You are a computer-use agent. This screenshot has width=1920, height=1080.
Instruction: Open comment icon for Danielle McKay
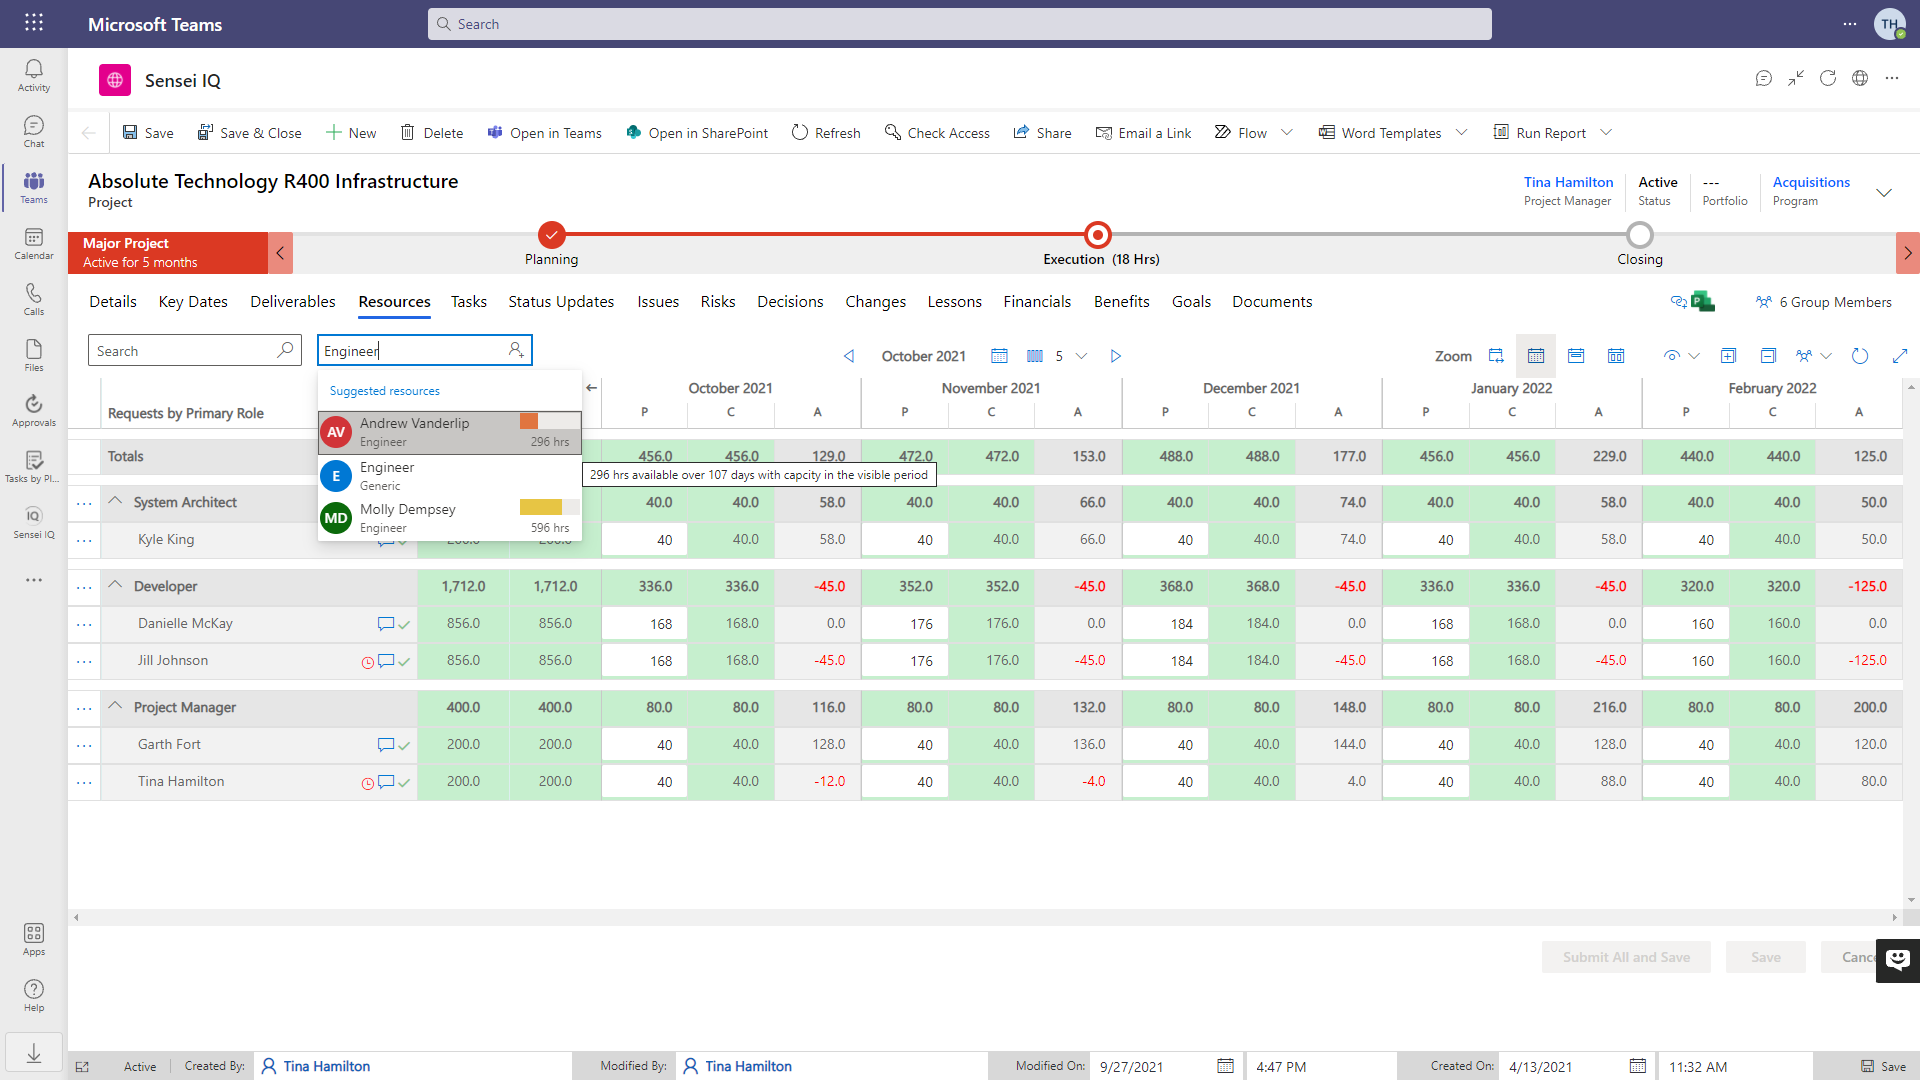click(385, 624)
